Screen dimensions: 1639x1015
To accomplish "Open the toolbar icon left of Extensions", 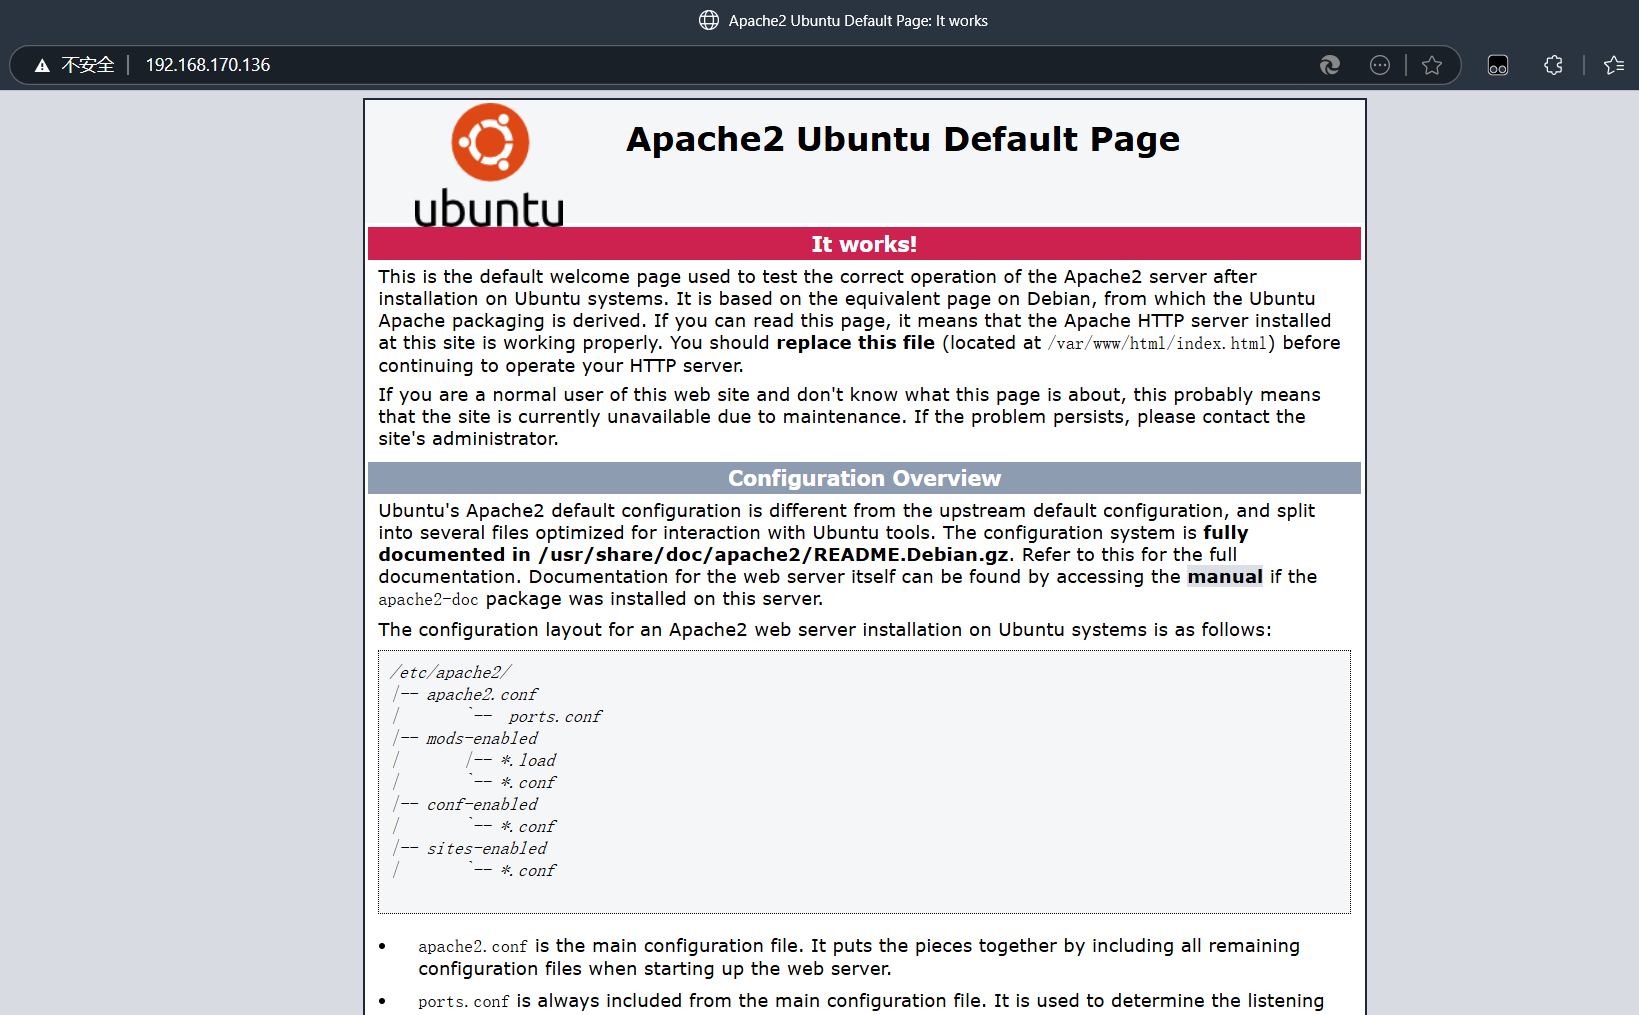I will coord(1498,65).
